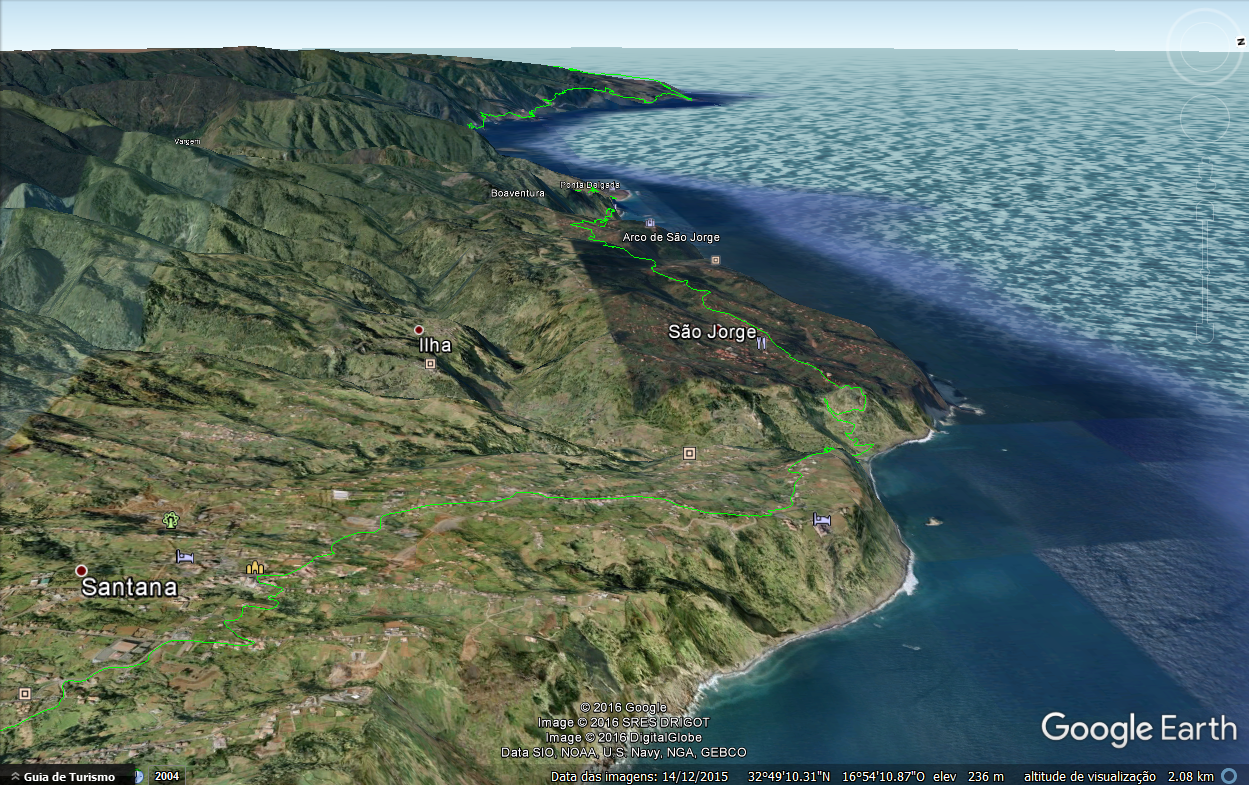The height and width of the screenshot is (785, 1249).
Task: Click the yellow attraction icon right of Santana
Action: click(256, 567)
